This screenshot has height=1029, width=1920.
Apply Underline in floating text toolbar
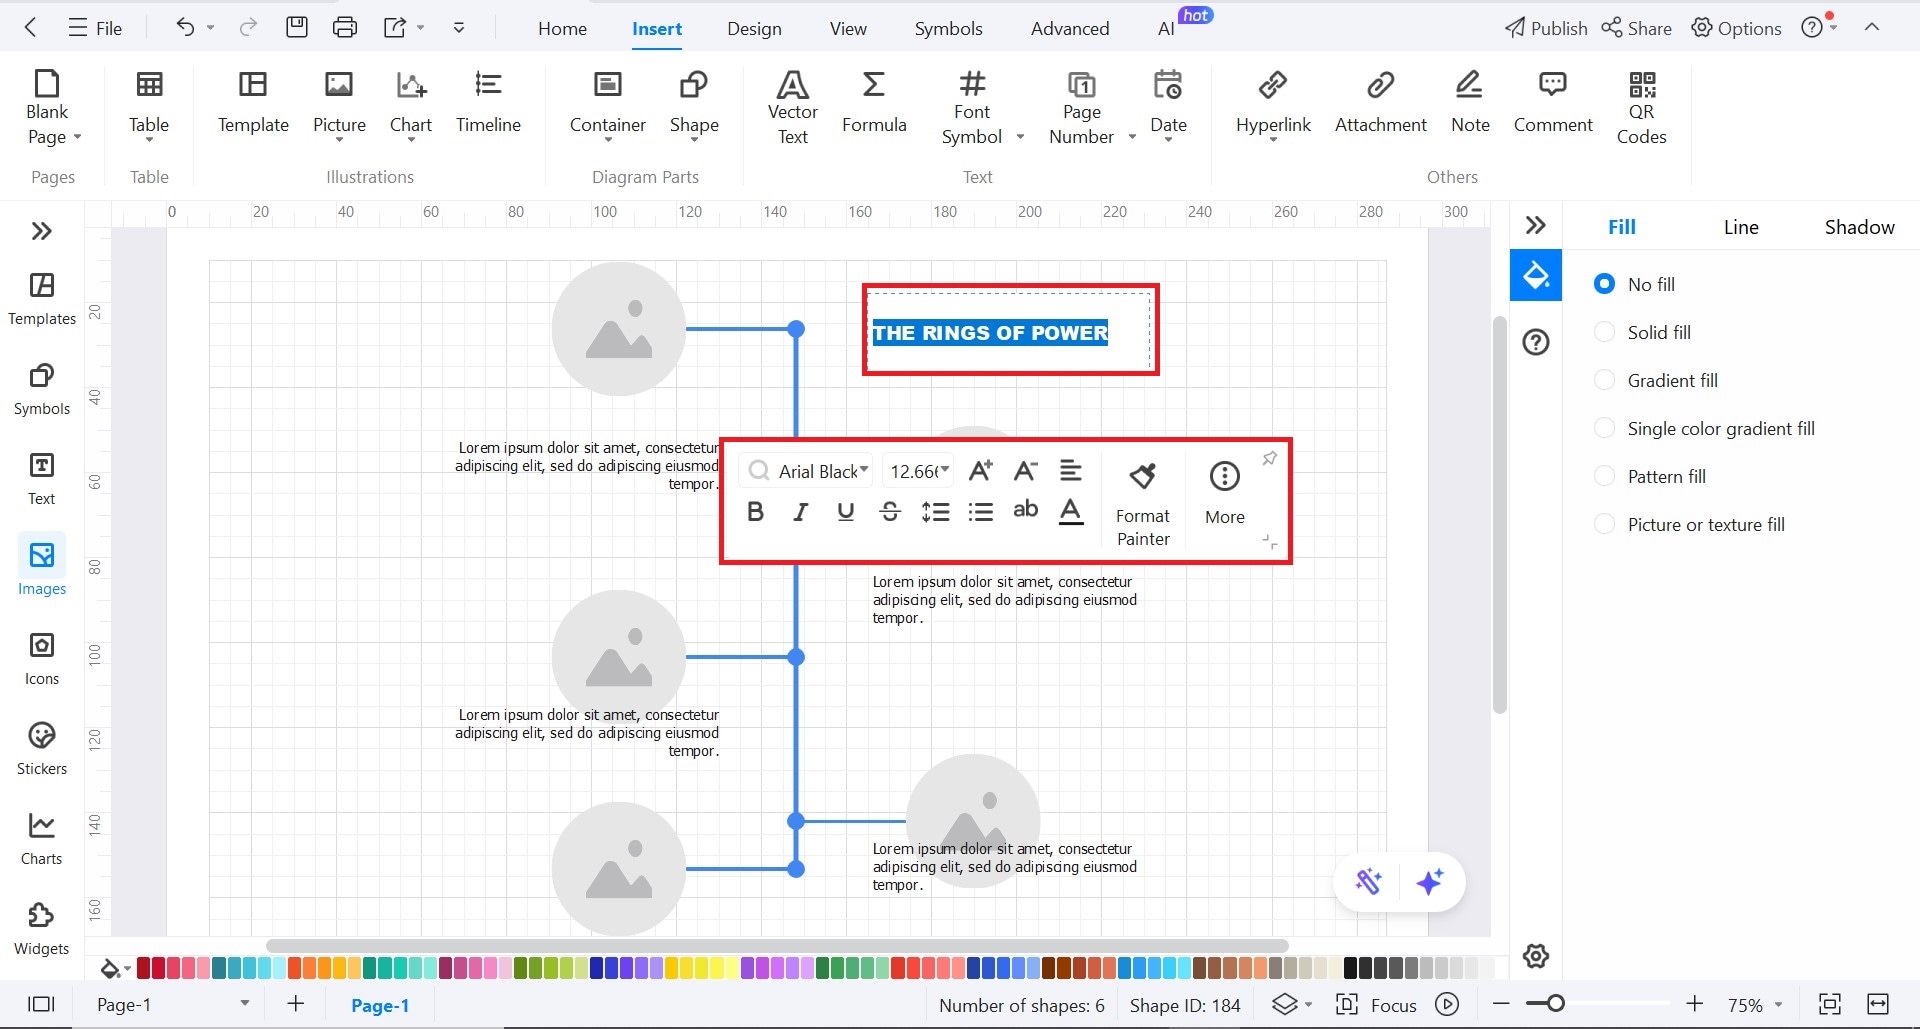point(845,512)
